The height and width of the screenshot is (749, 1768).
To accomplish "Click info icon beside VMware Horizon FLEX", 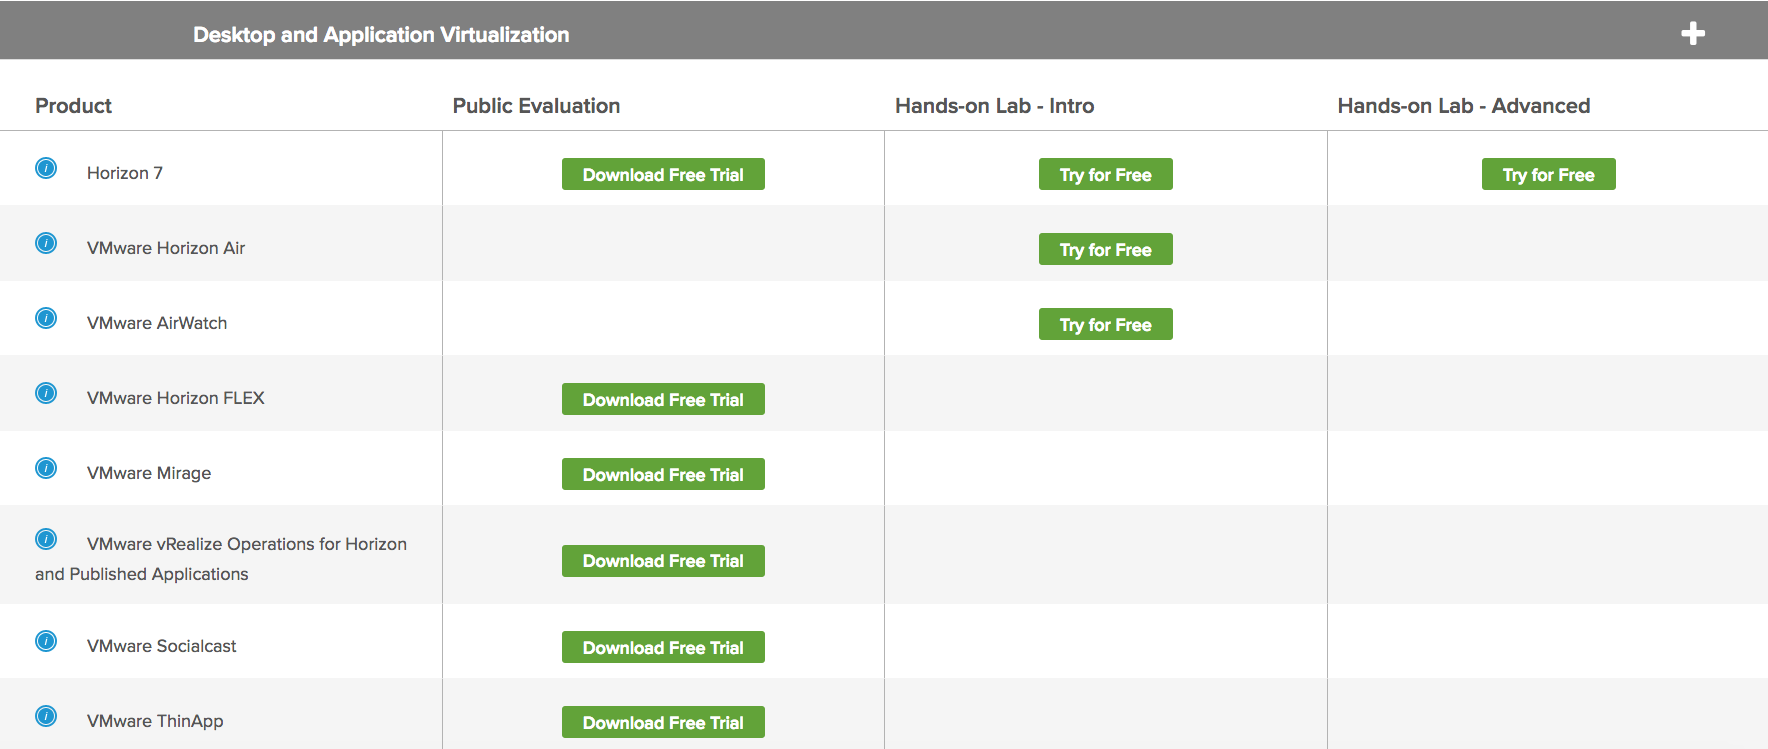I will [x=46, y=393].
